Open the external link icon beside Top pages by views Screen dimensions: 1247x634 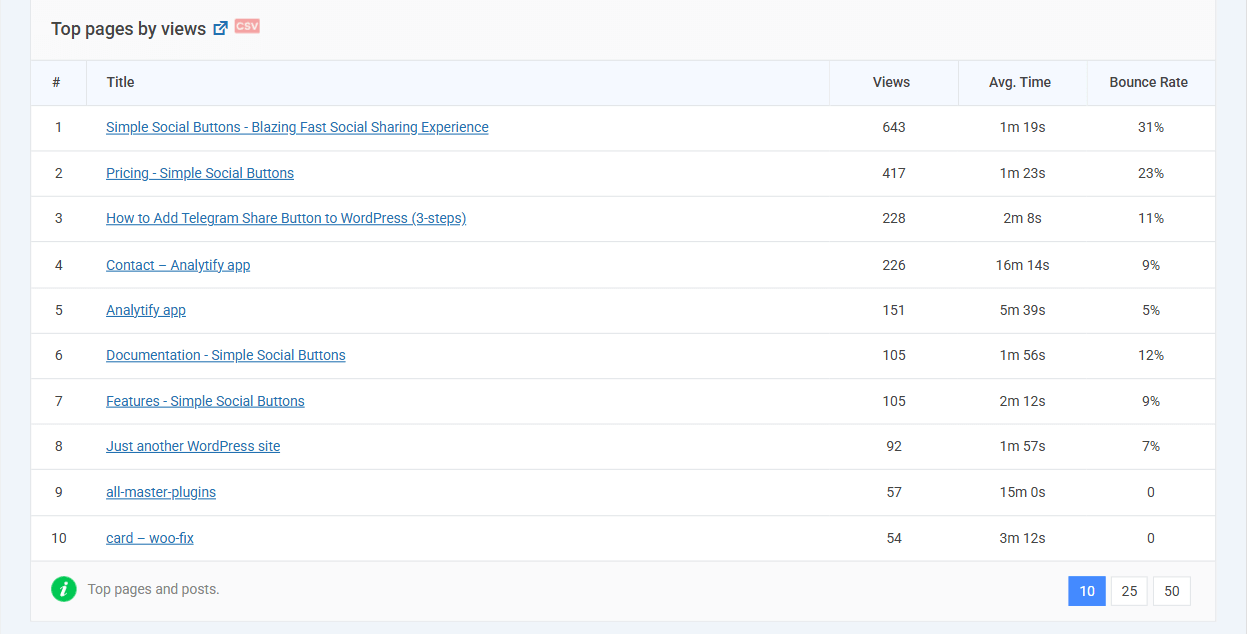coord(221,28)
